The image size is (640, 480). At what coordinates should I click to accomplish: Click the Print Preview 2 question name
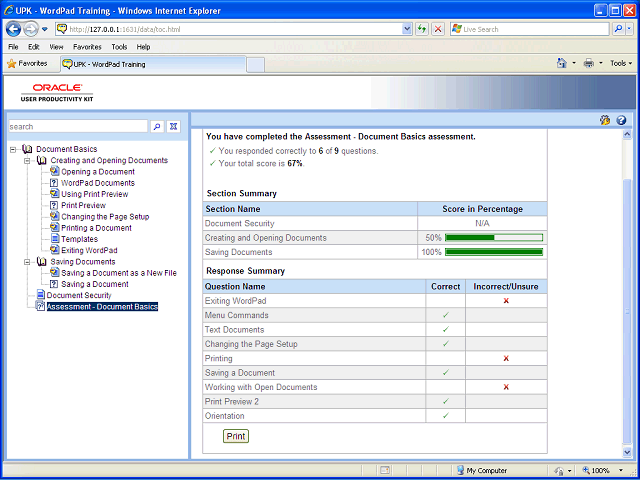(232, 402)
